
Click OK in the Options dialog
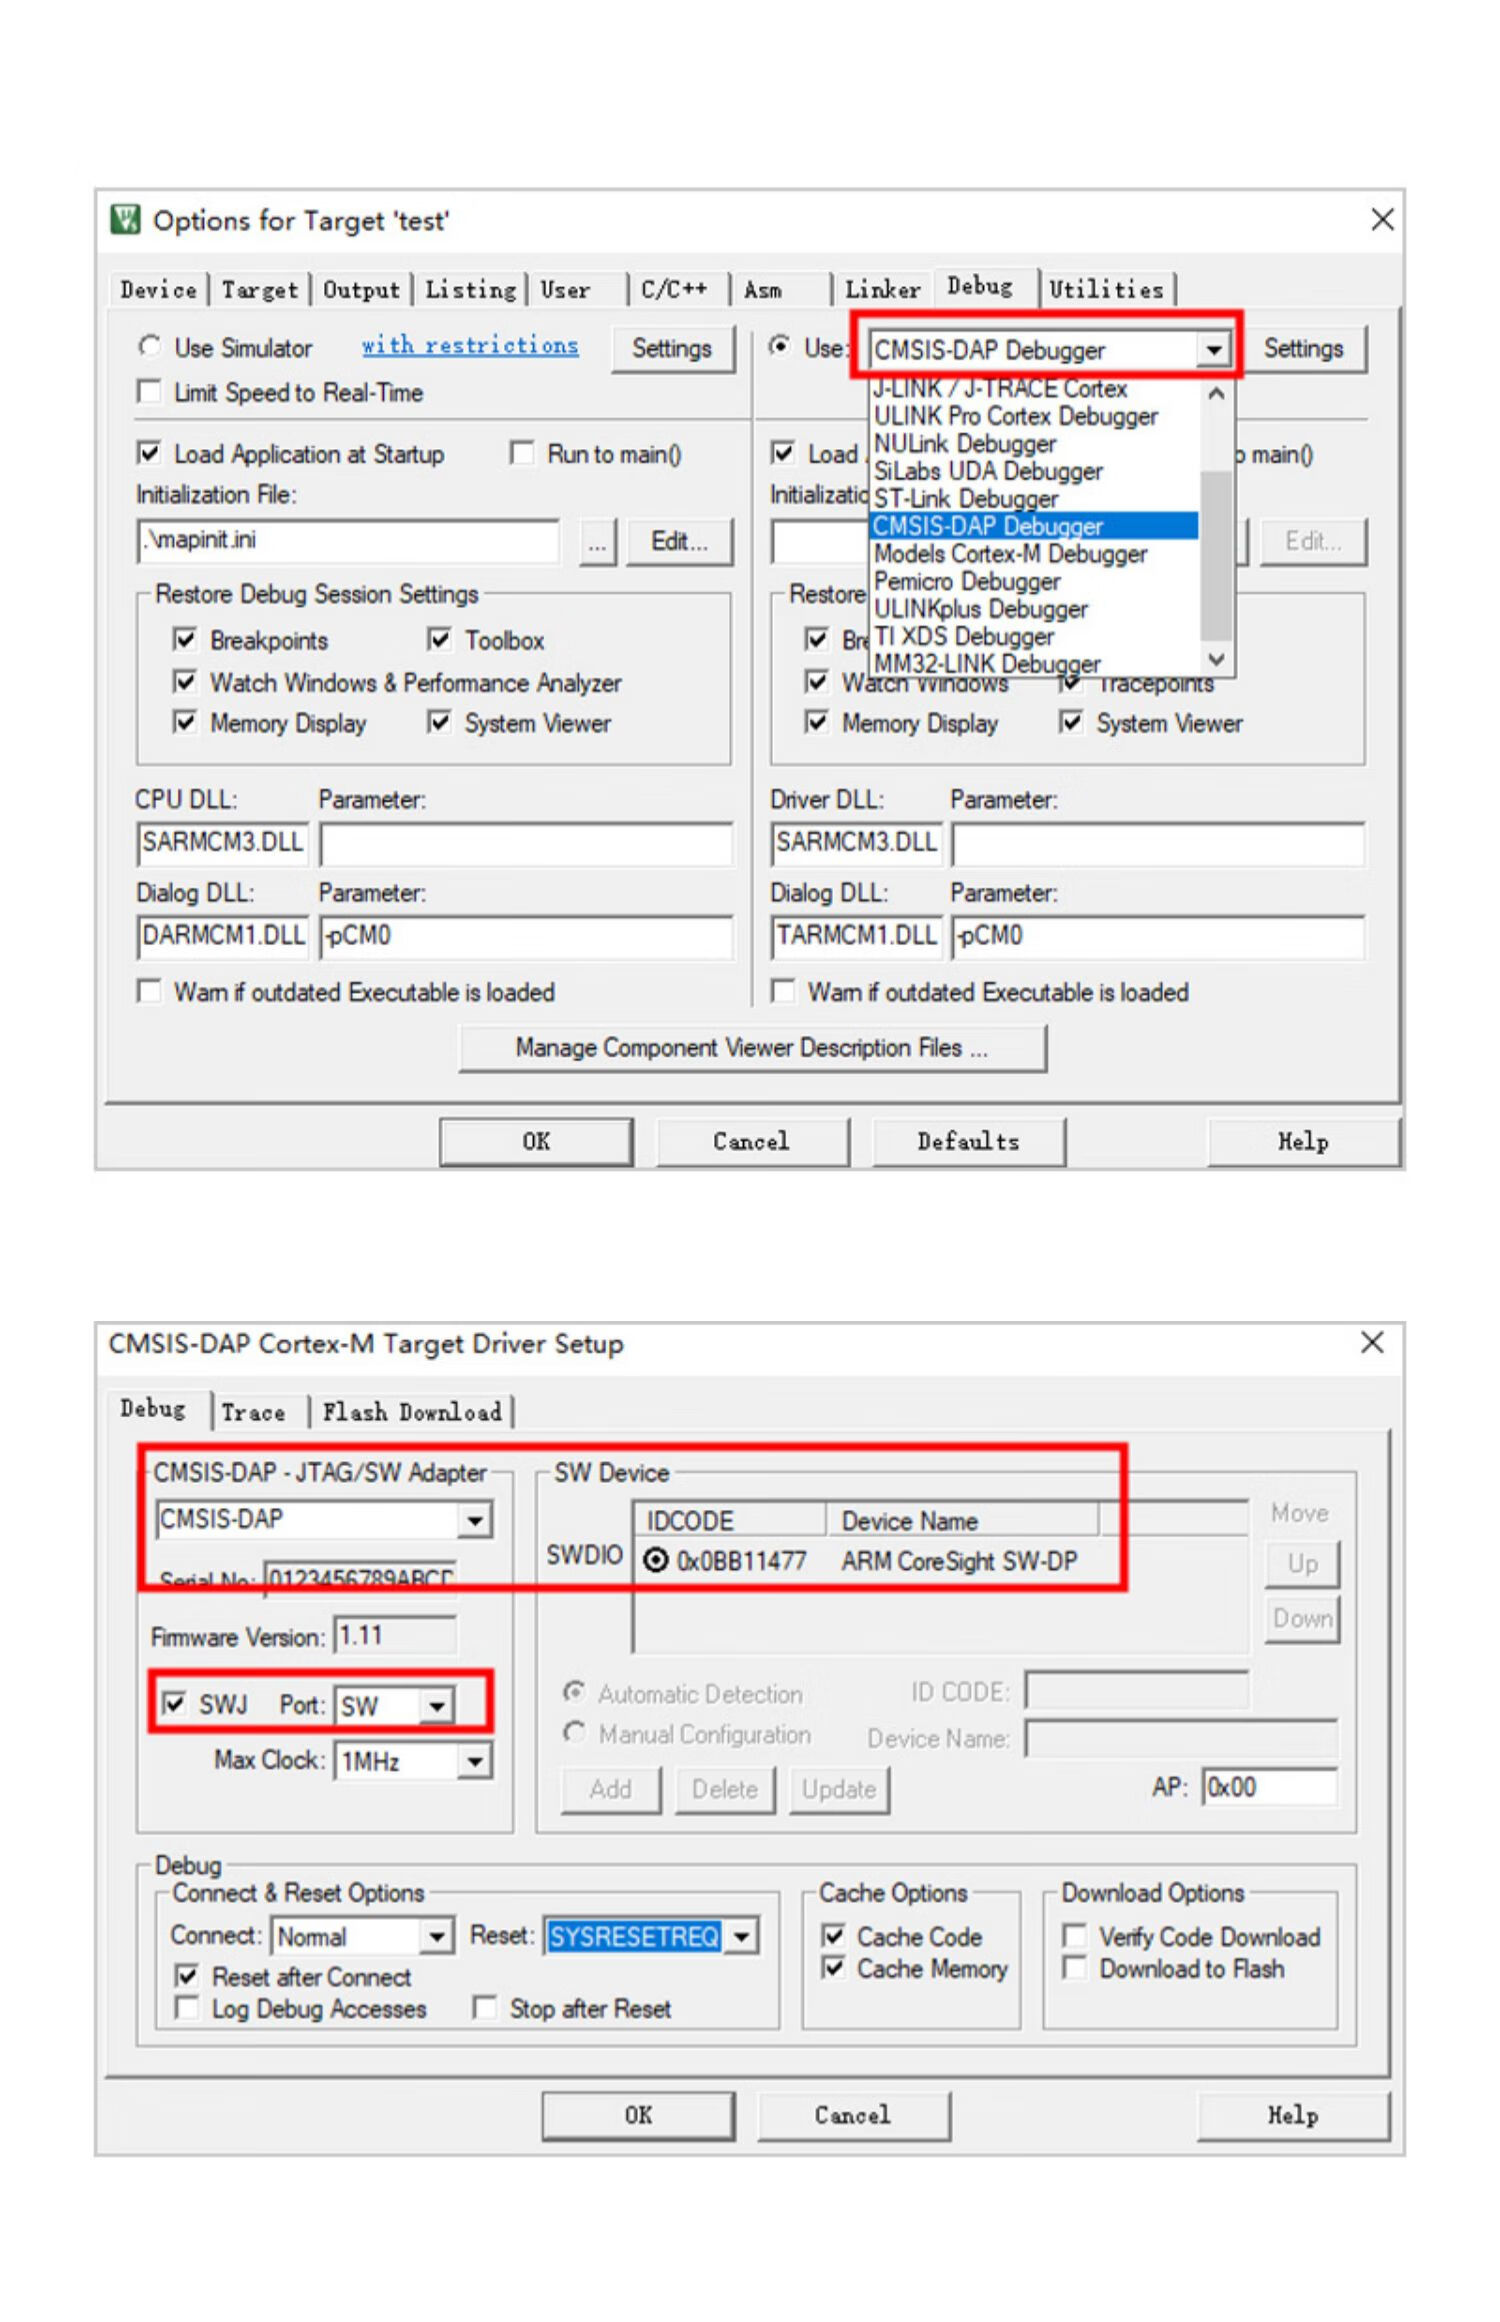coord(536,1142)
